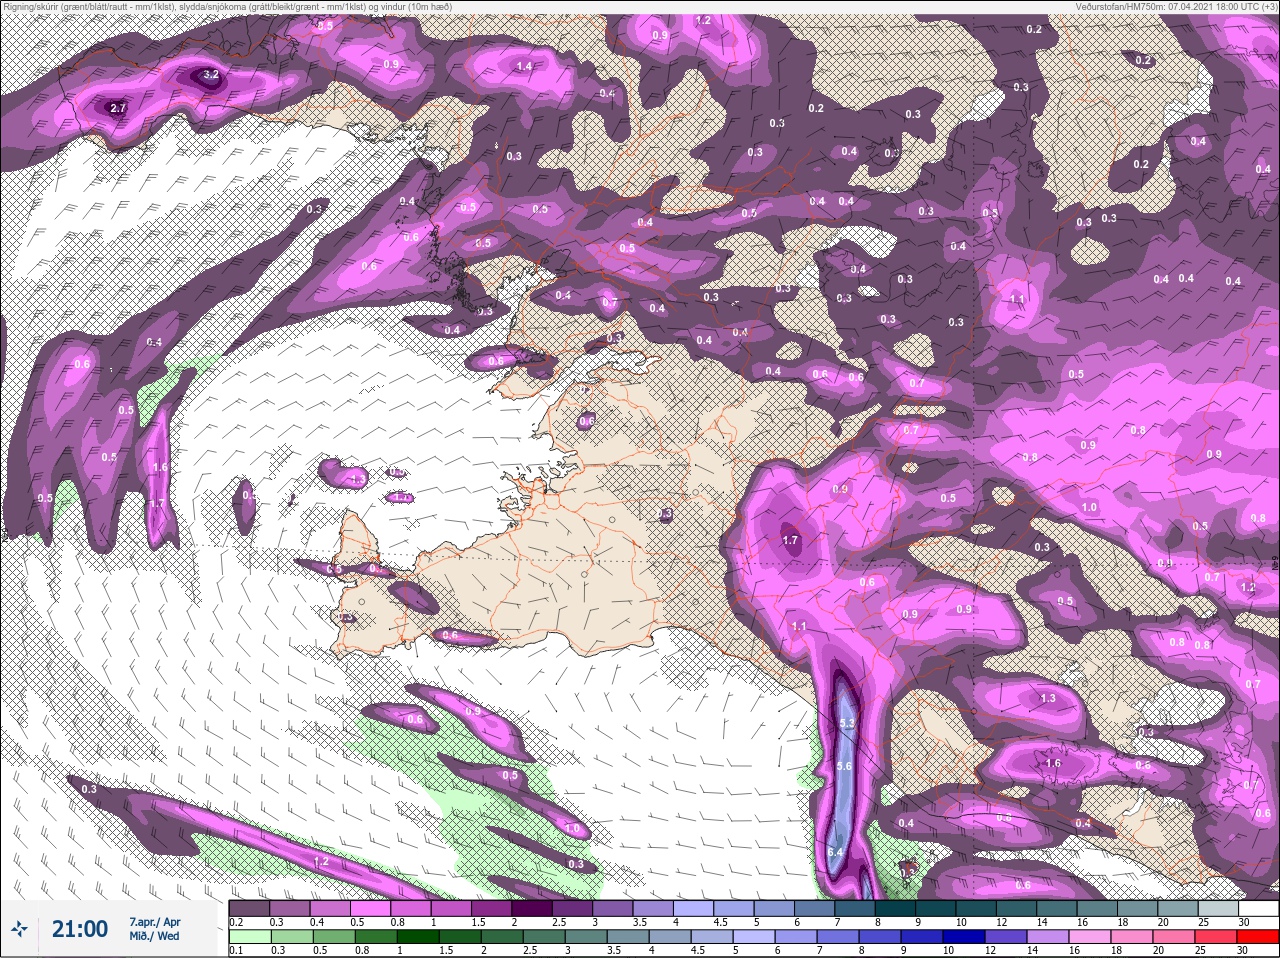The width and height of the screenshot is (1280, 958).
Task: Click the 25 label in upper legend
Action: [1203, 921]
